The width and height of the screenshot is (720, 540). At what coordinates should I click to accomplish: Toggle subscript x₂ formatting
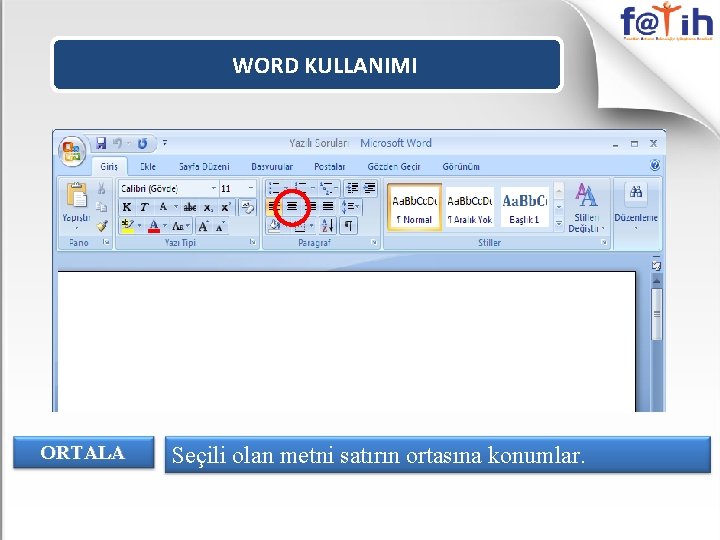point(208,208)
